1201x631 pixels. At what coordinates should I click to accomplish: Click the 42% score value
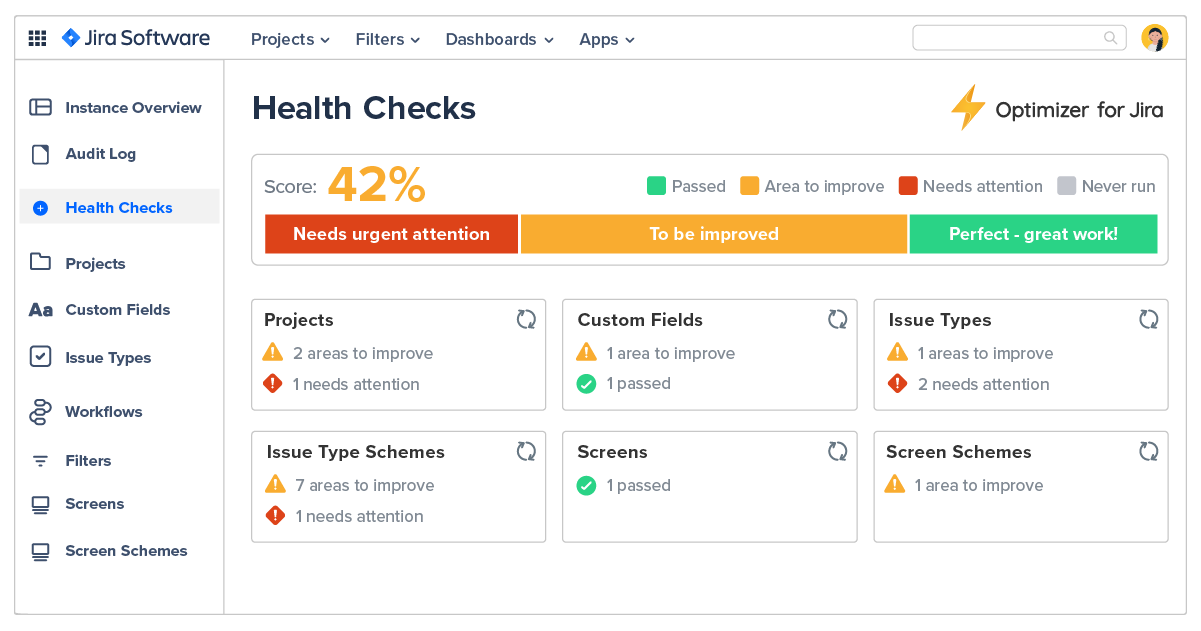(377, 185)
